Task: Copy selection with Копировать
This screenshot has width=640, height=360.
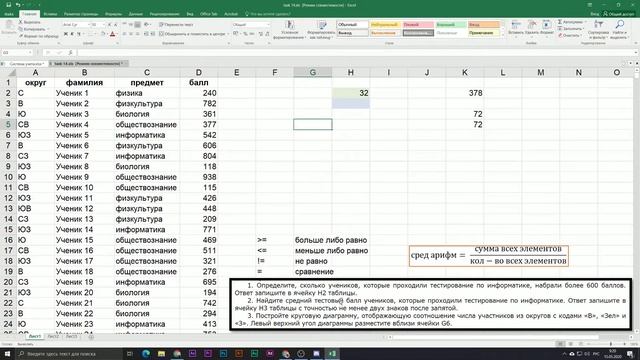Action: pyautogui.click(x=32, y=29)
